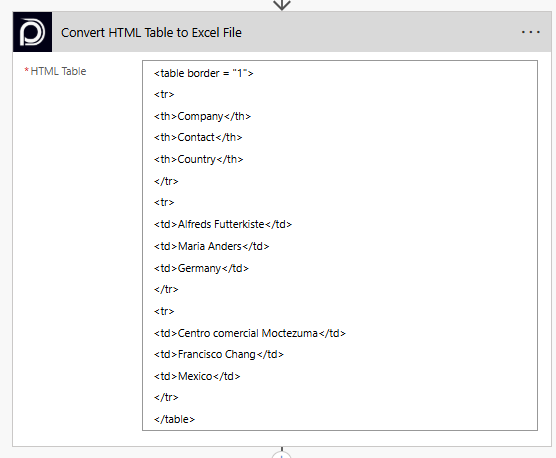Place cursor on the Contact header line
This screenshot has width=556, height=458.
pos(198,137)
